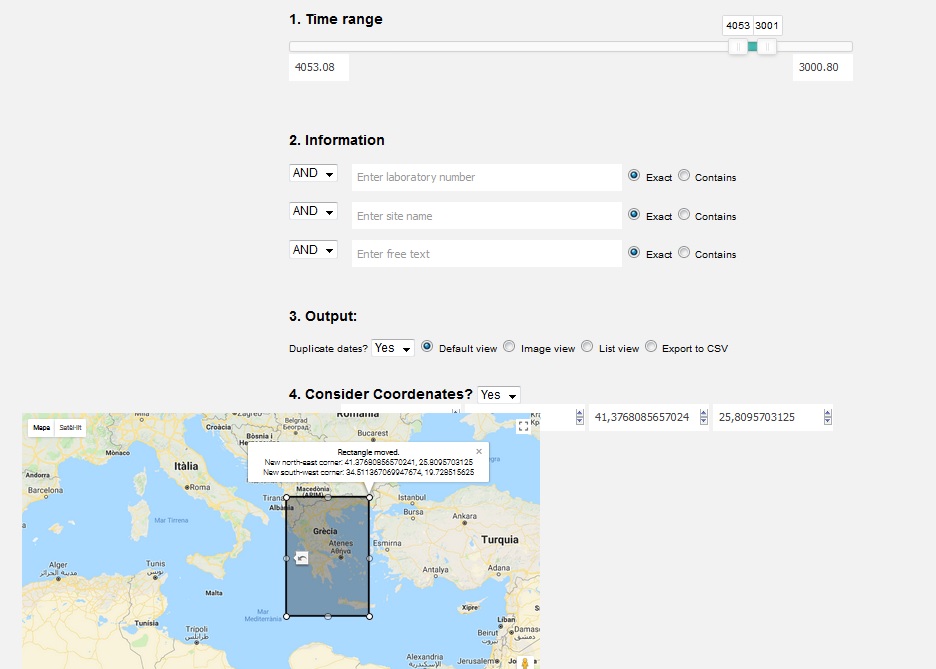
Task: Click the Itàlia label on the map
Action: 186,465
